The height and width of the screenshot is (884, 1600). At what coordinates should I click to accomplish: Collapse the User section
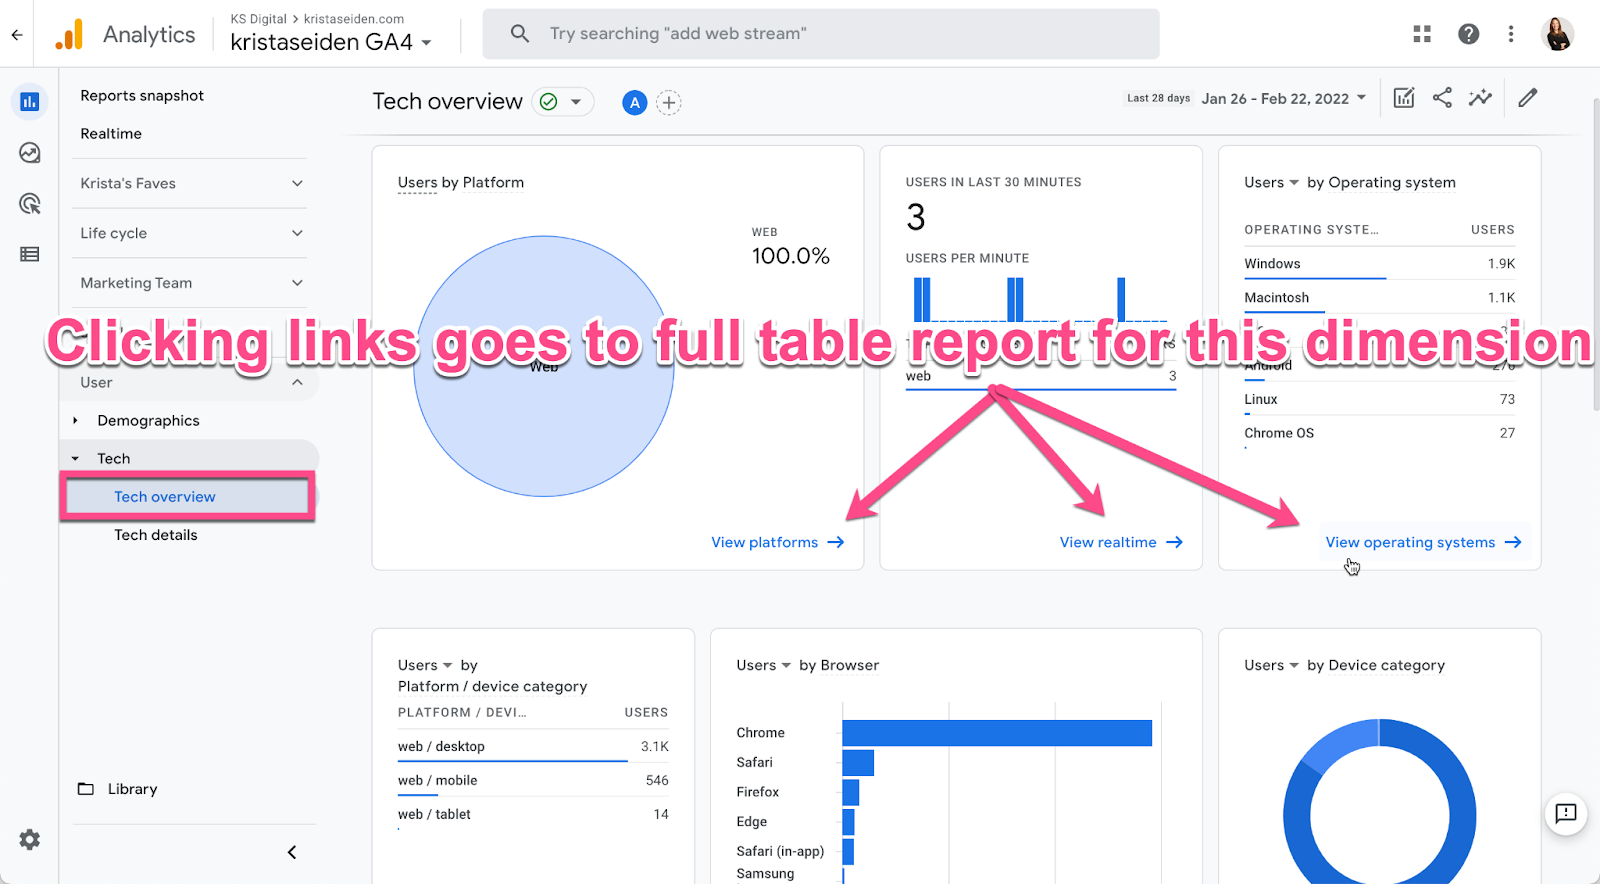click(190, 382)
